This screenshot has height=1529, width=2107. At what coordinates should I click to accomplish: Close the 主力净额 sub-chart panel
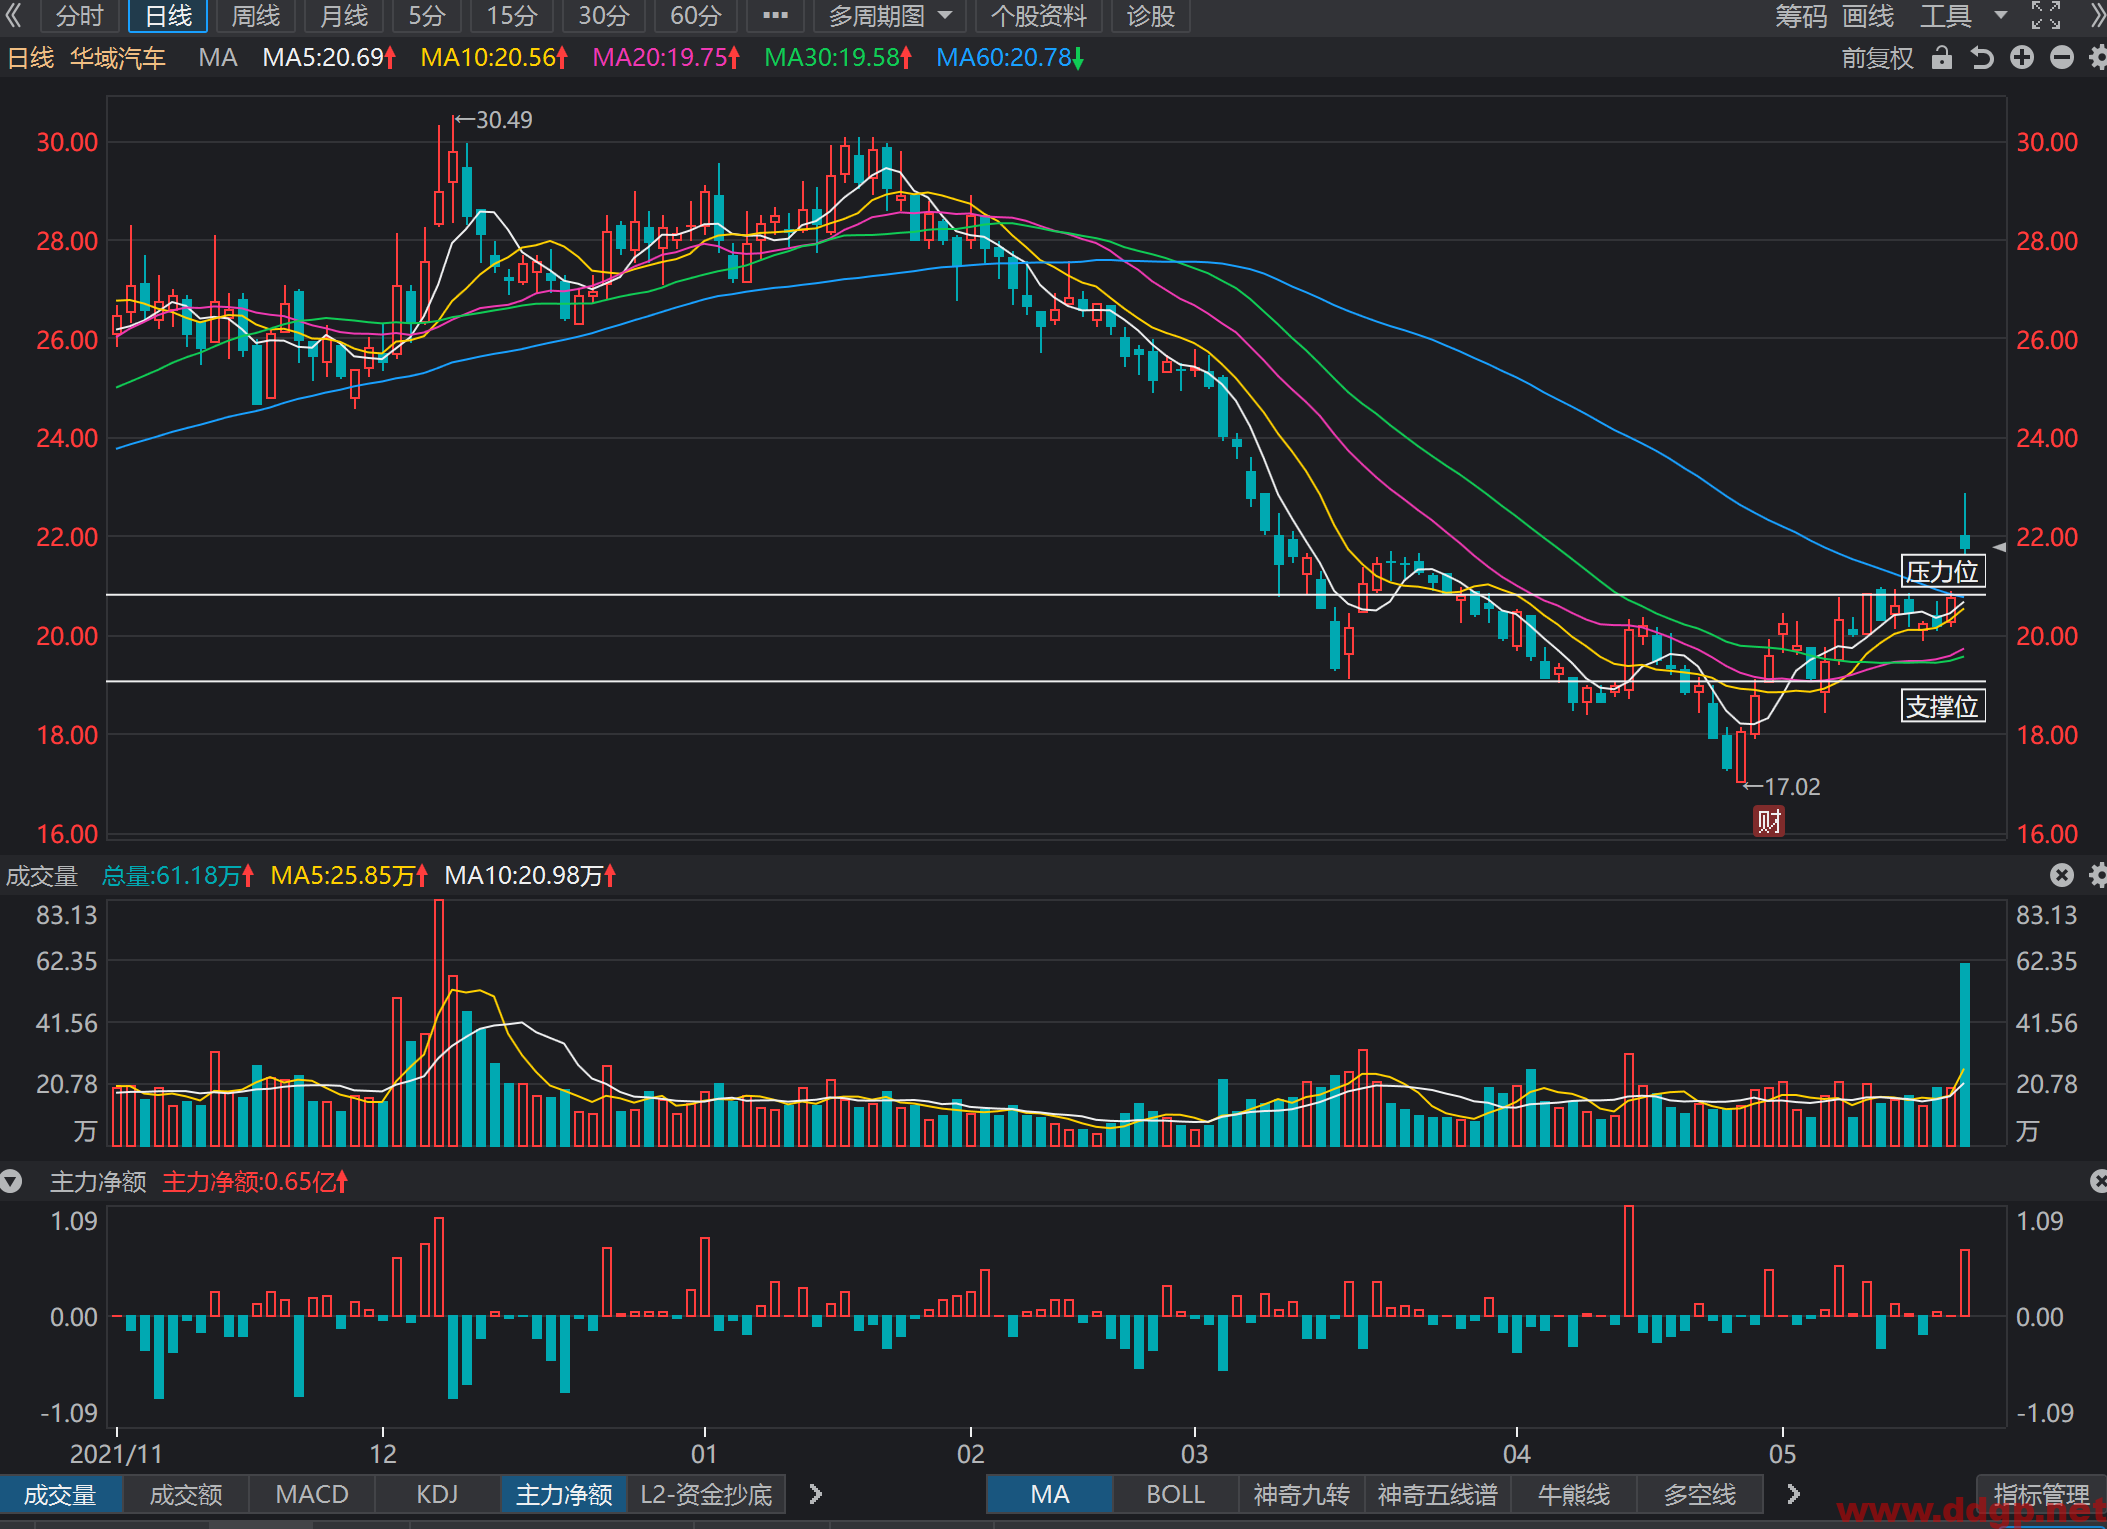2098,1181
